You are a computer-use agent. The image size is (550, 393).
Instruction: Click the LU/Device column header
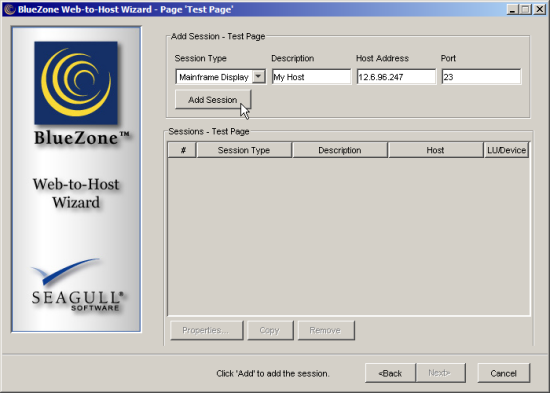[x=507, y=150]
